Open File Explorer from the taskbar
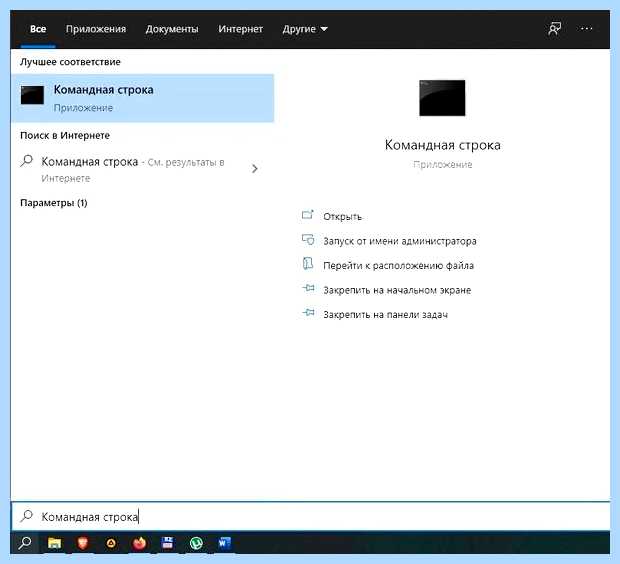Viewport: 620px width, 564px height. pyautogui.click(x=55, y=543)
